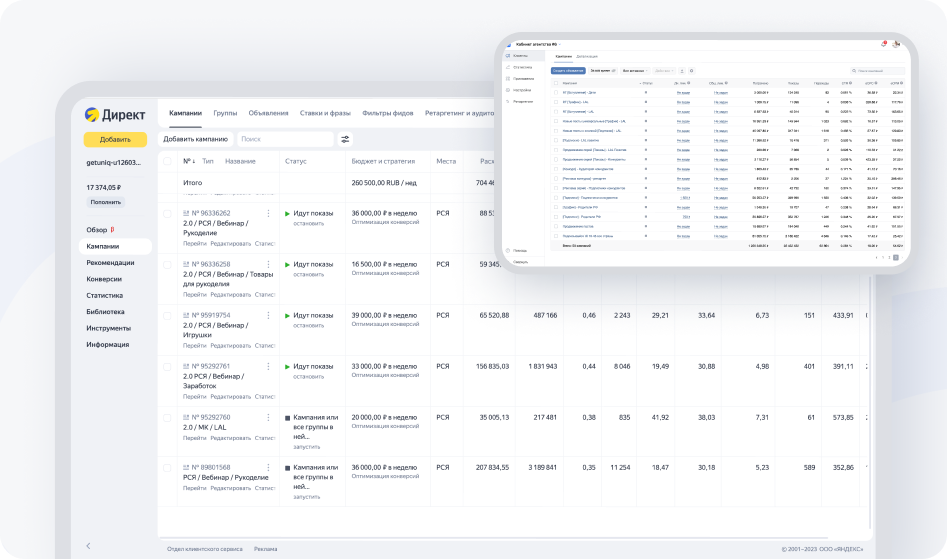The width and height of the screenshot is (947, 559).
Task: Click the stopped status square for campaign 89801568
Action: [x=287, y=468]
